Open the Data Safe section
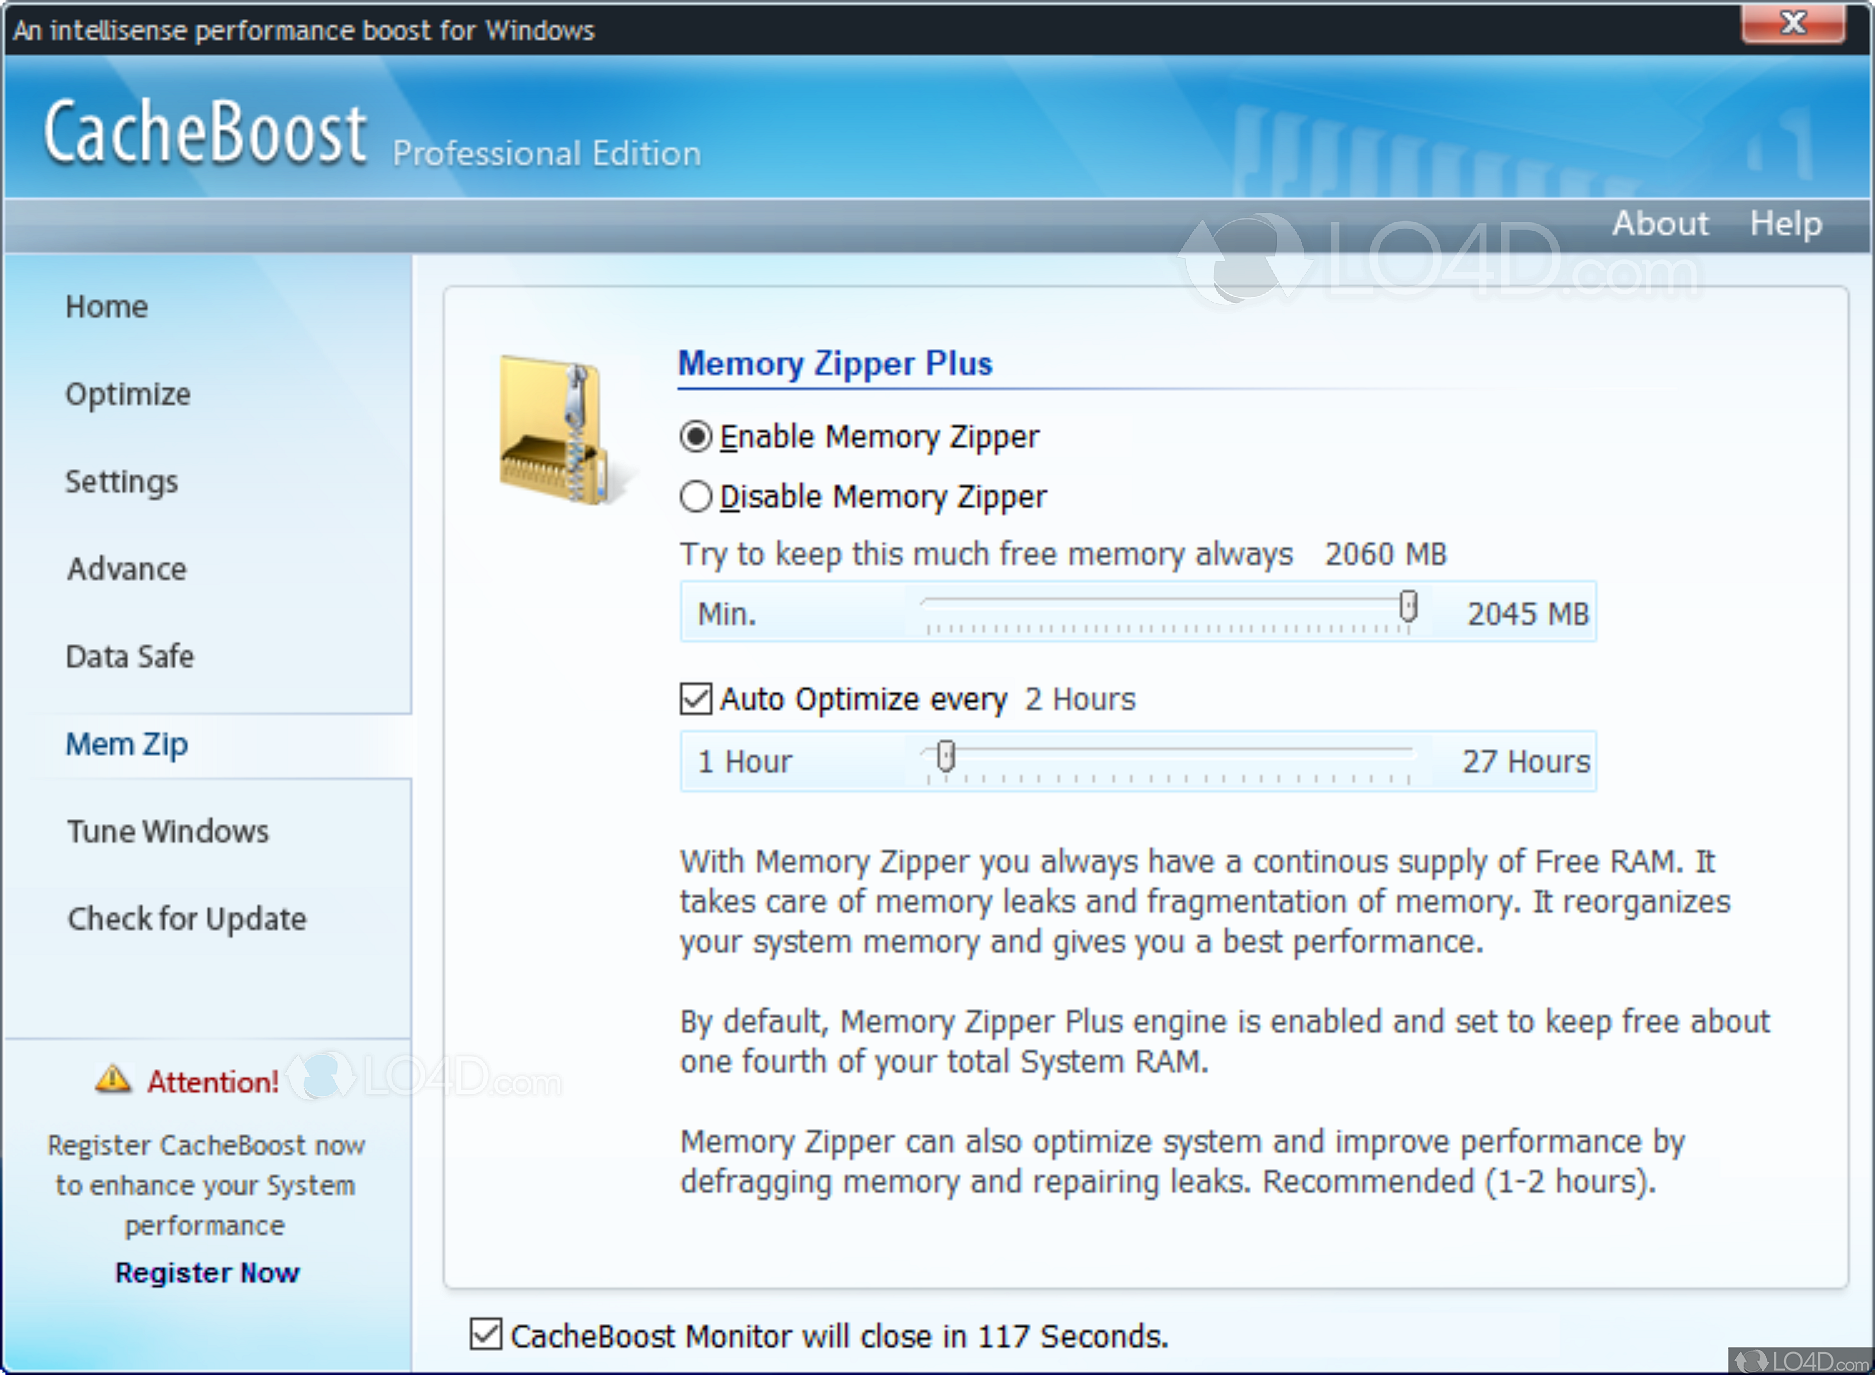1875x1375 pixels. tap(130, 656)
